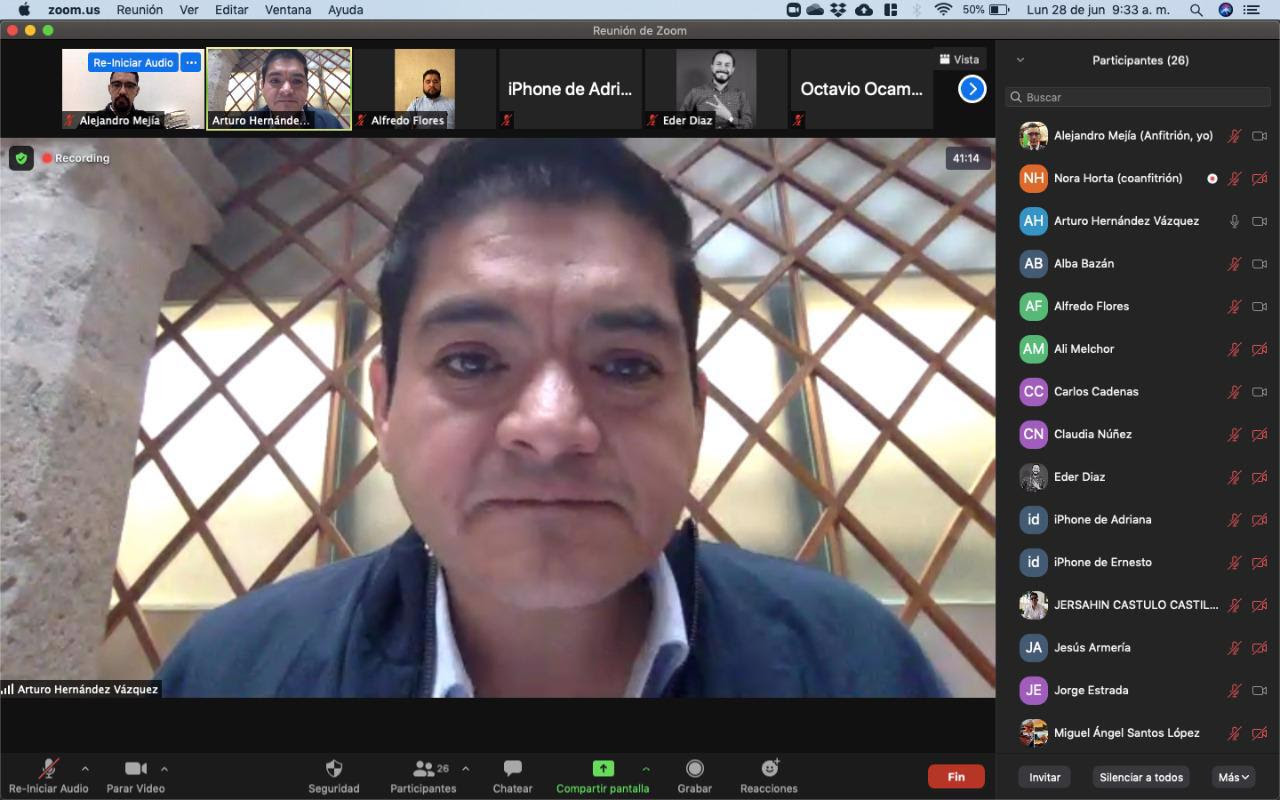
Task: Unmute microphone with Re-Iniciar Audio toggle
Action: [x=48, y=769]
